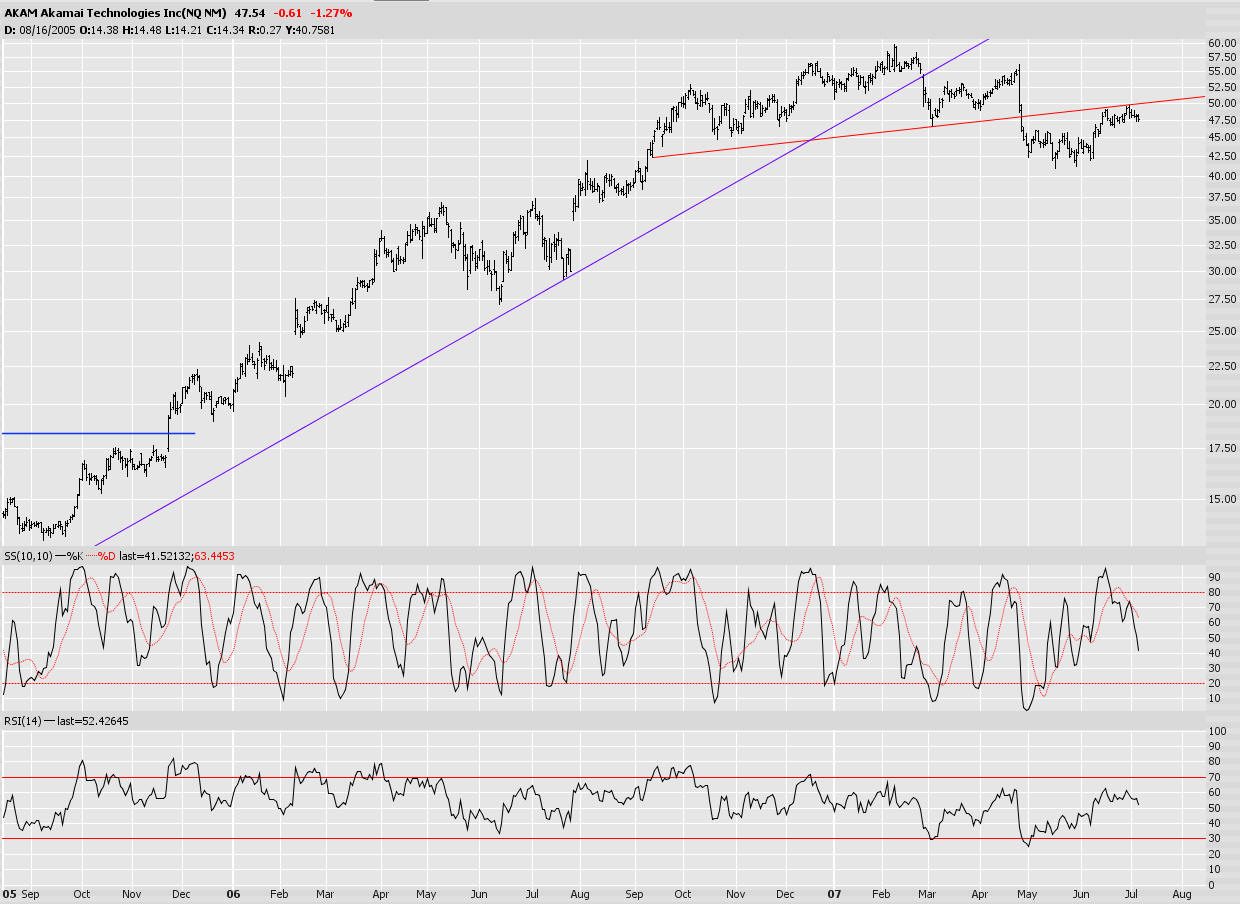Click the 42.50 price axis label
The height and width of the screenshot is (904, 1240).
1222,156
